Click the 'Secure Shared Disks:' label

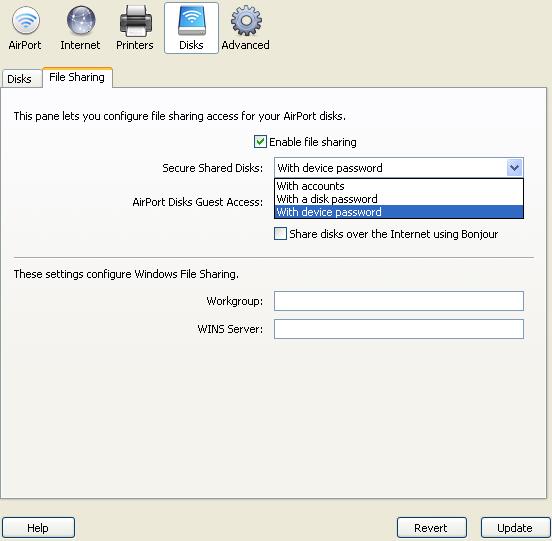213,168
